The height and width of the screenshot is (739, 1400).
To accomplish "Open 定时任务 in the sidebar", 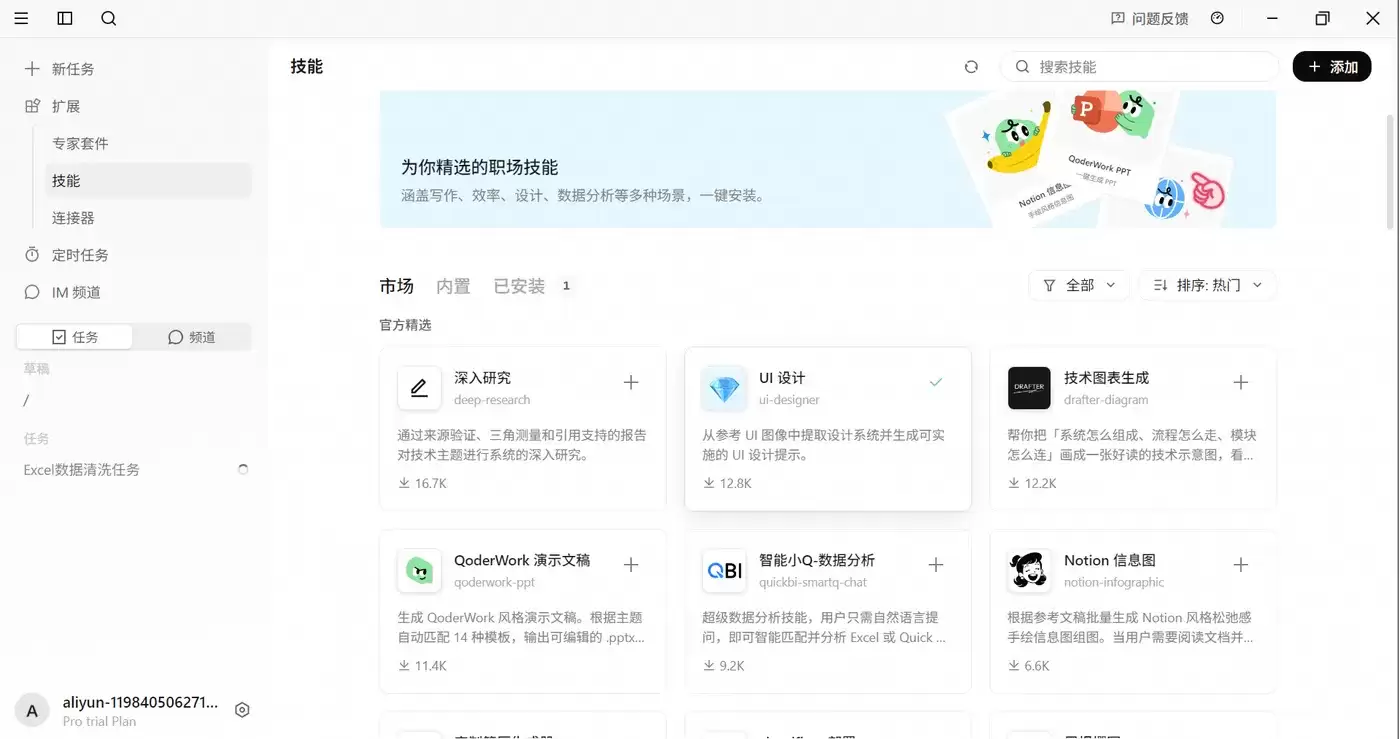I will (134, 255).
